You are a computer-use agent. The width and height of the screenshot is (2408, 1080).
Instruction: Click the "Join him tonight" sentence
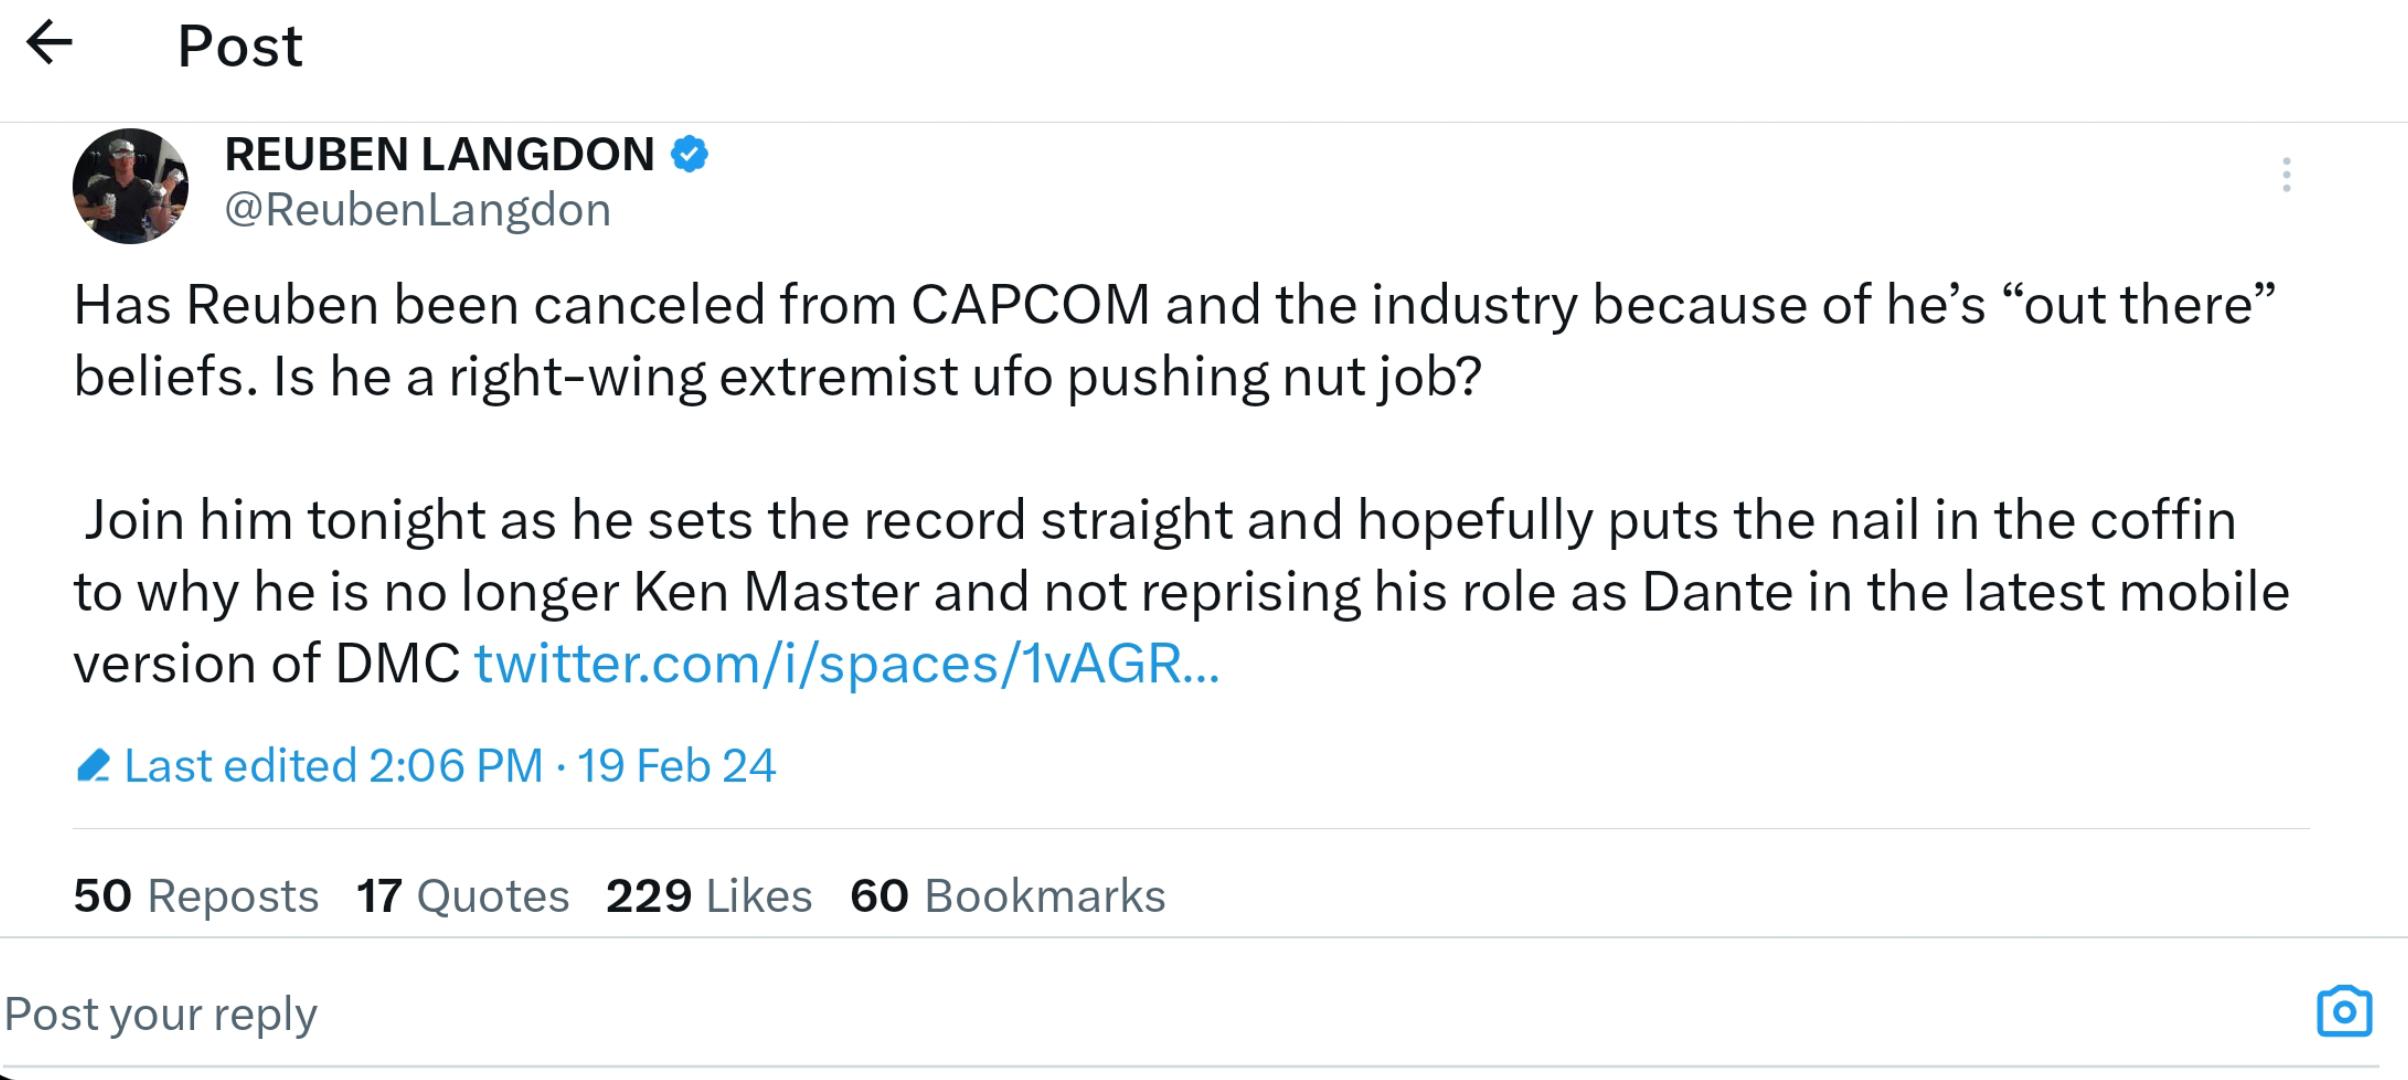[700, 520]
